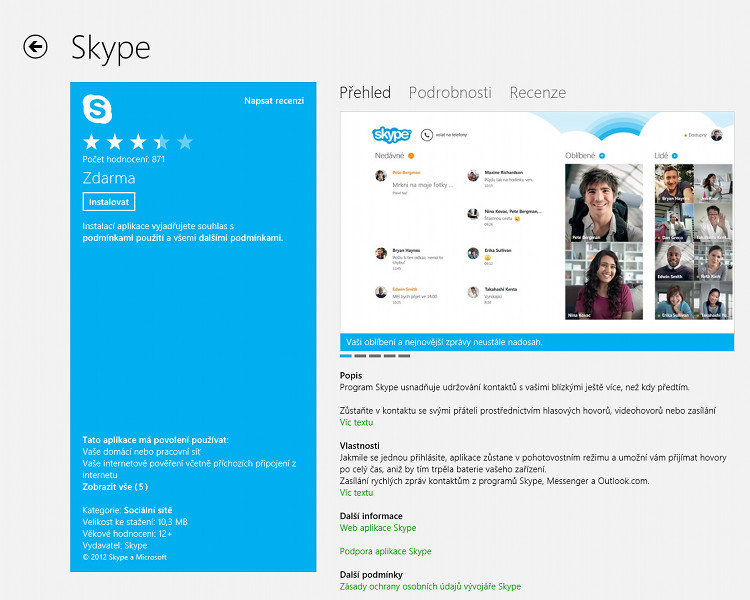Switch to the Podrobnosti tab
Viewport: 750px width, 600px height.
[450, 92]
